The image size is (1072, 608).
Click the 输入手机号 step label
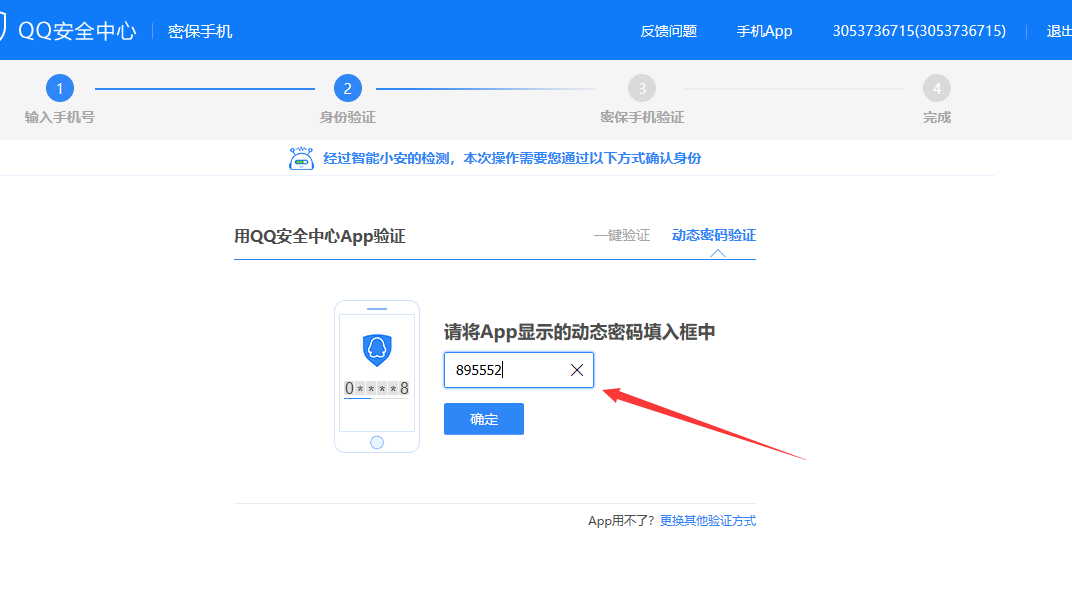(59, 118)
